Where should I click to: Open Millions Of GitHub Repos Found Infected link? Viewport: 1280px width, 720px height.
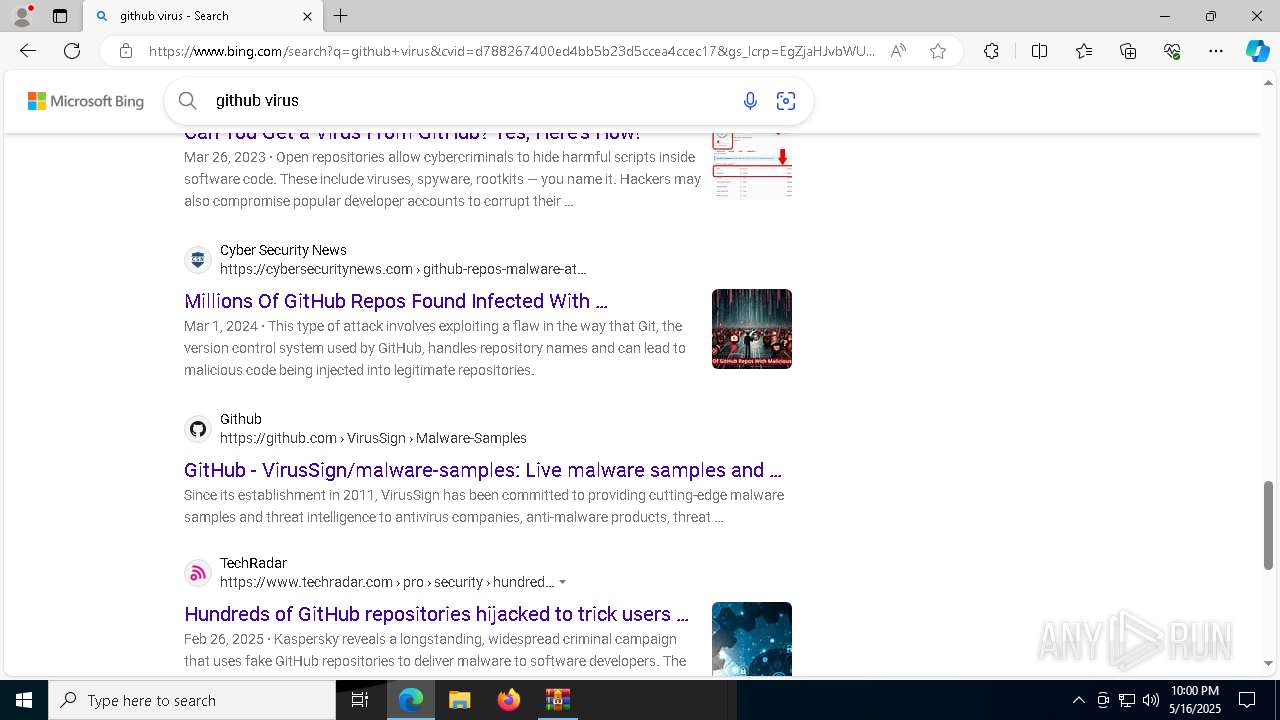pyautogui.click(x=396, y=301)
